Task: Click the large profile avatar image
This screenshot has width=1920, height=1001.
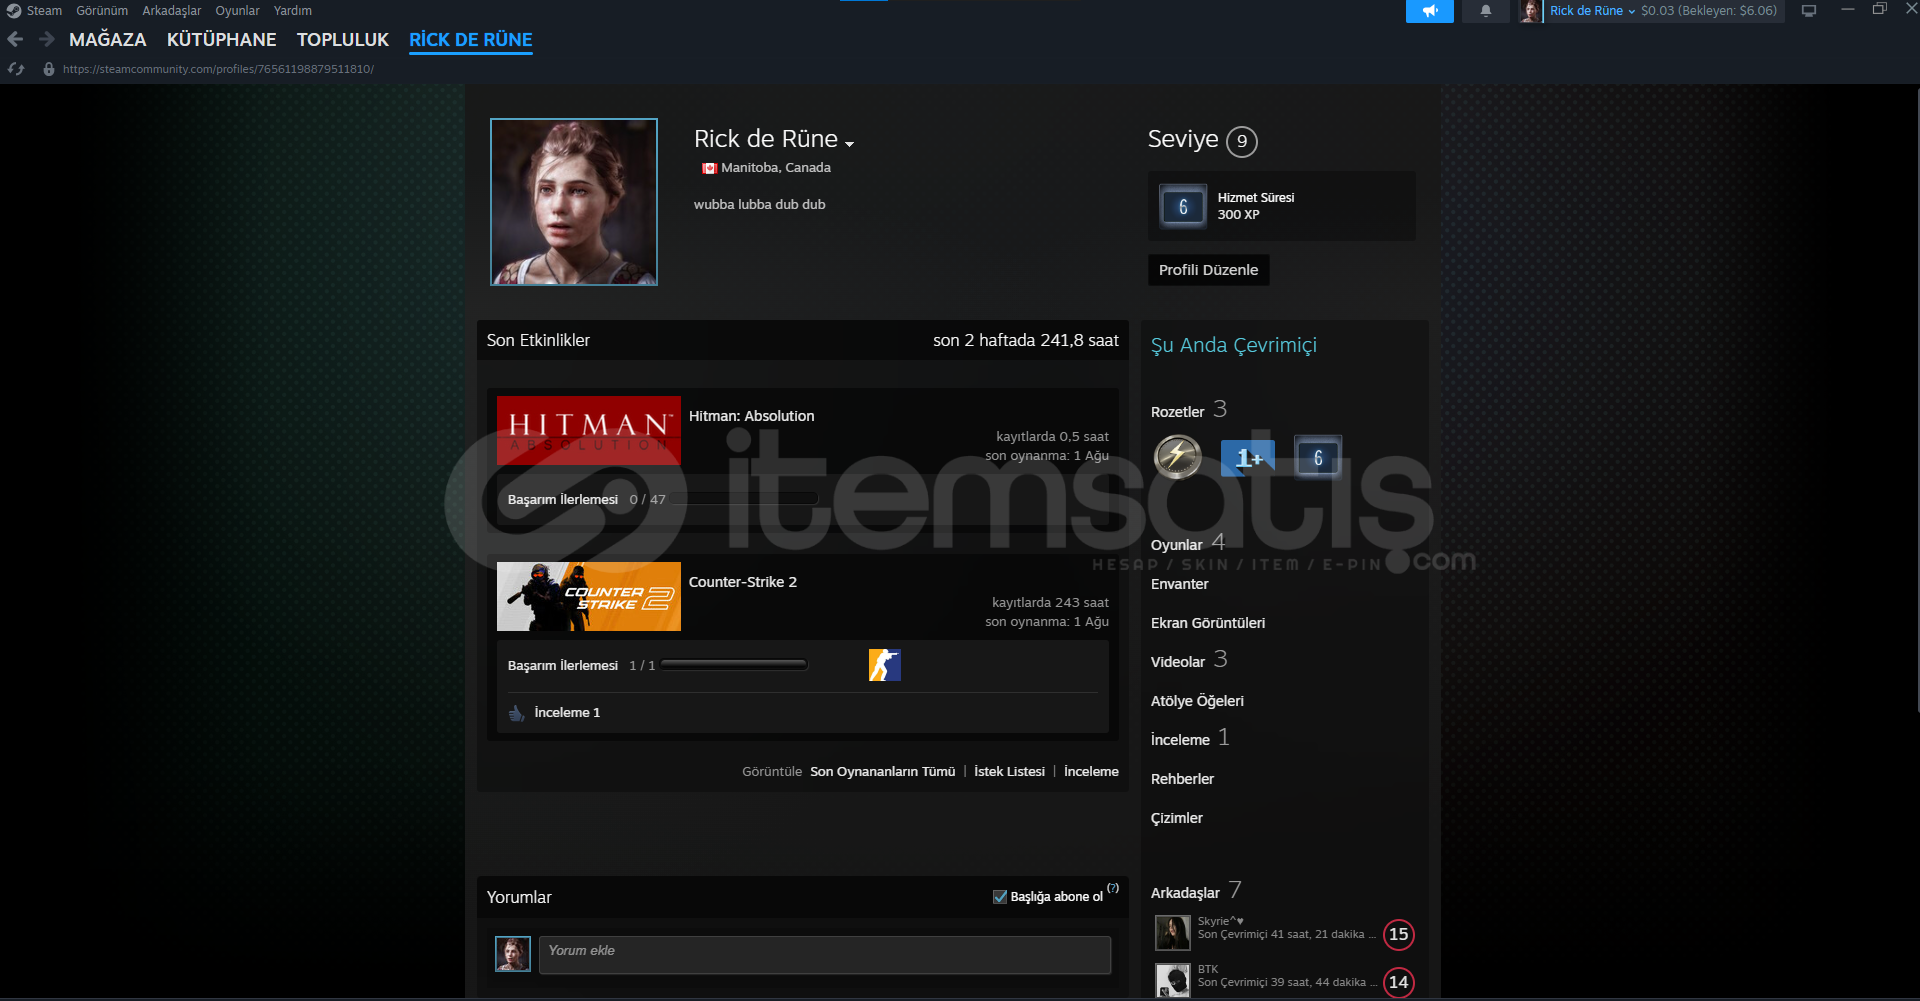Action: pos(574,202)
